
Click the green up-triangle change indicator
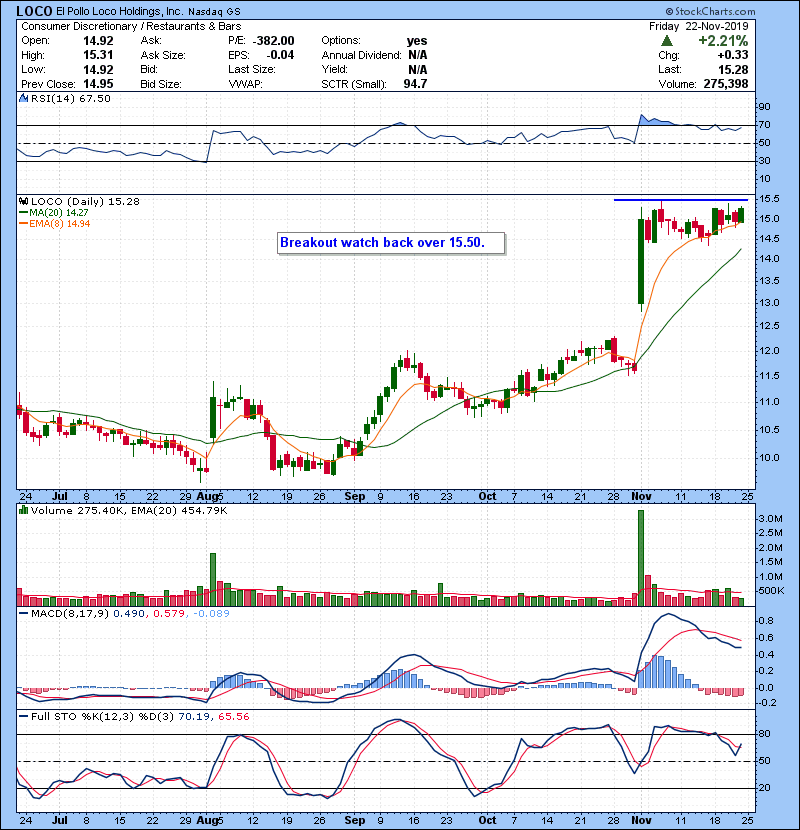(x=667, y=41)
